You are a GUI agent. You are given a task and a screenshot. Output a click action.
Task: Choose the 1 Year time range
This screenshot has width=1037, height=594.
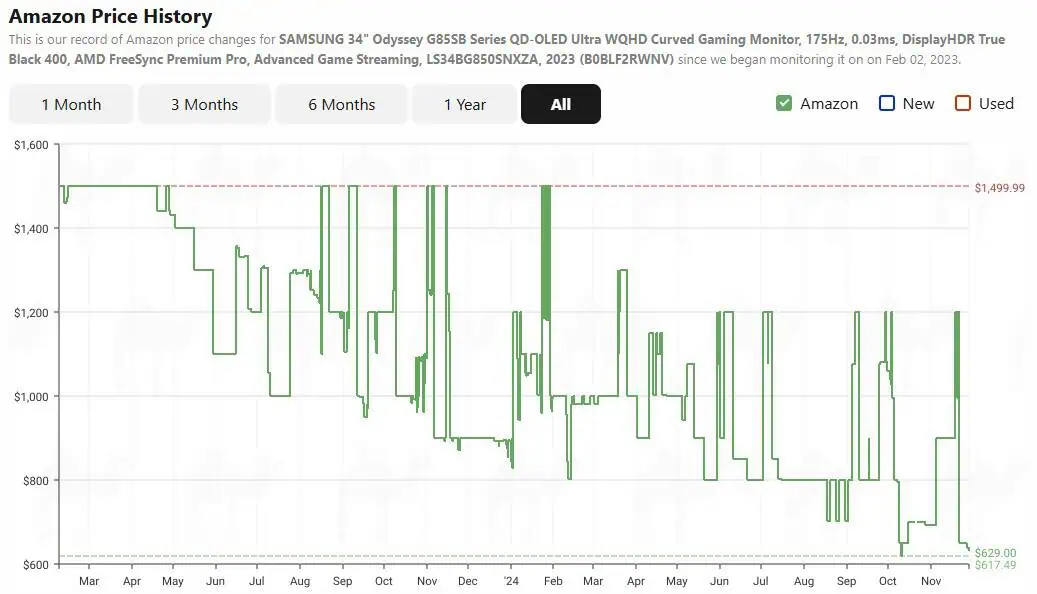465,104
